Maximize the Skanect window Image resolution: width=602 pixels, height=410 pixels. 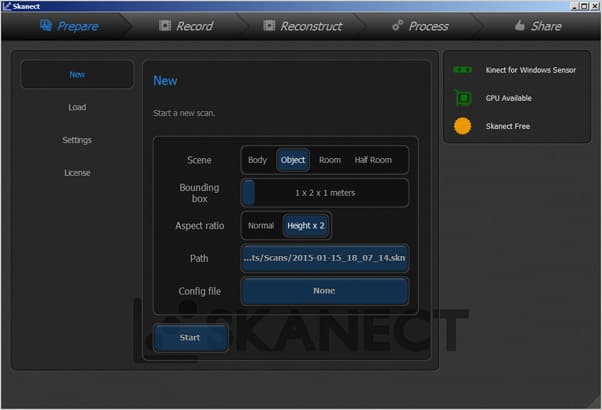click(x=584, y=6)
